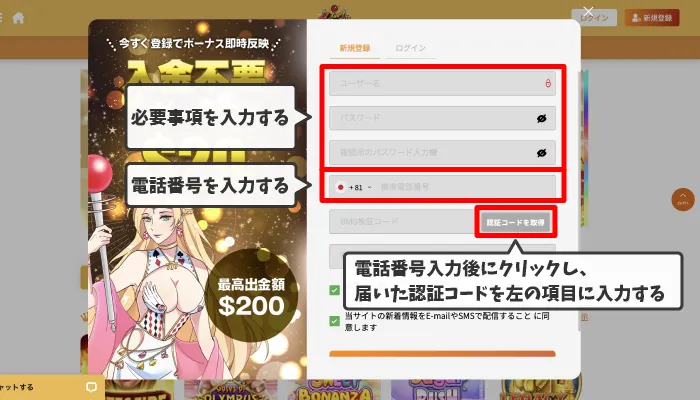The image size is (700, 400).
Task: Click the orange submit bar at bottom
Action: point(442,354)
